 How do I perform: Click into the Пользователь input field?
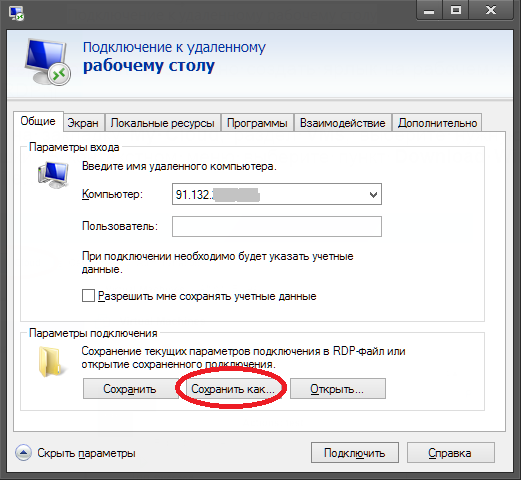tap(277, 227)
